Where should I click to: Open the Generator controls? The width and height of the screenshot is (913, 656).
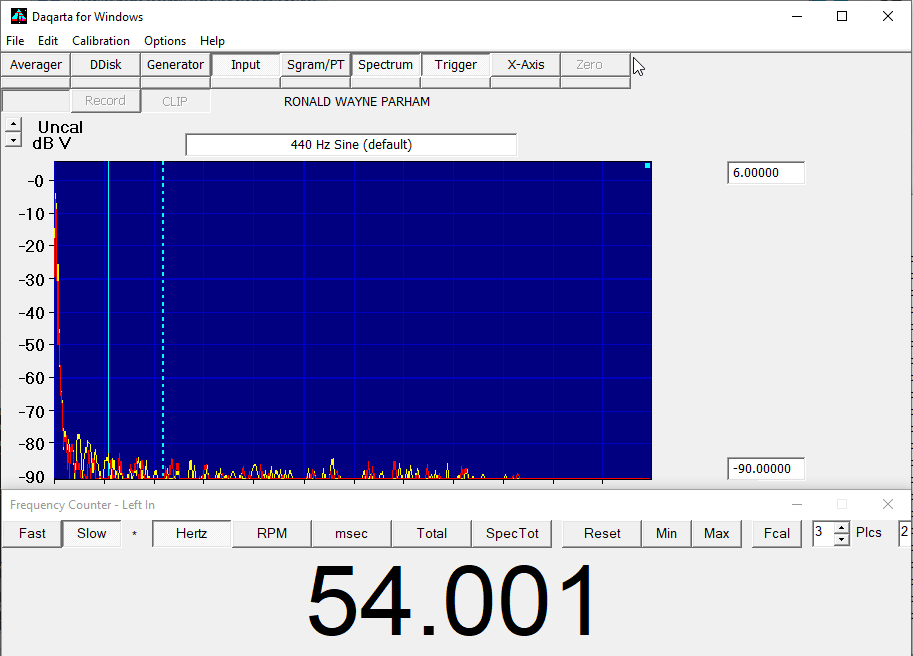tap(175, 65)
